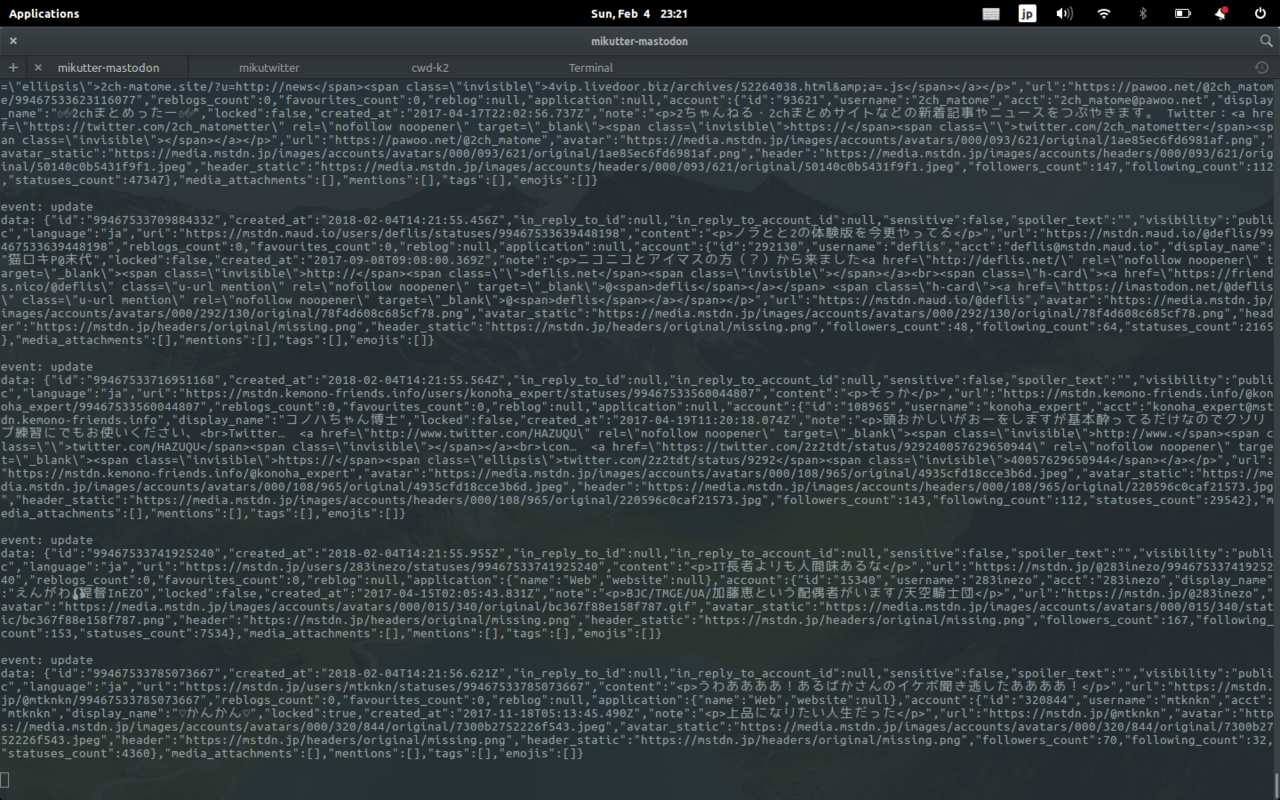Open the notifications bell icon
Image resolution: width=1280 pixels, height=800 pixels.
pyautogui.click(x=1221, y=14)
